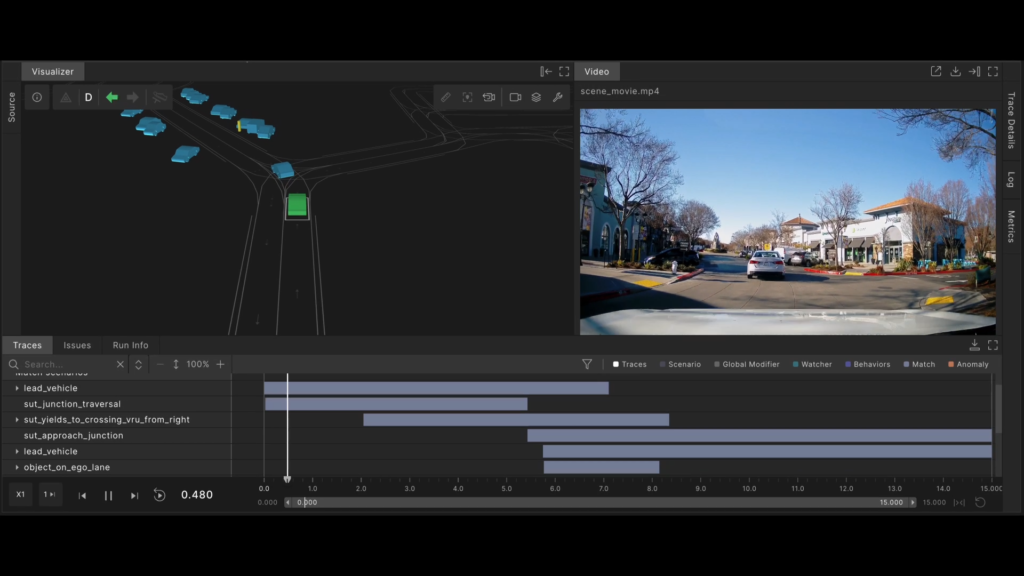1024x576 pixels.
Task: Download the scene_movie.mp4 video
Action: tap(955, 71)
